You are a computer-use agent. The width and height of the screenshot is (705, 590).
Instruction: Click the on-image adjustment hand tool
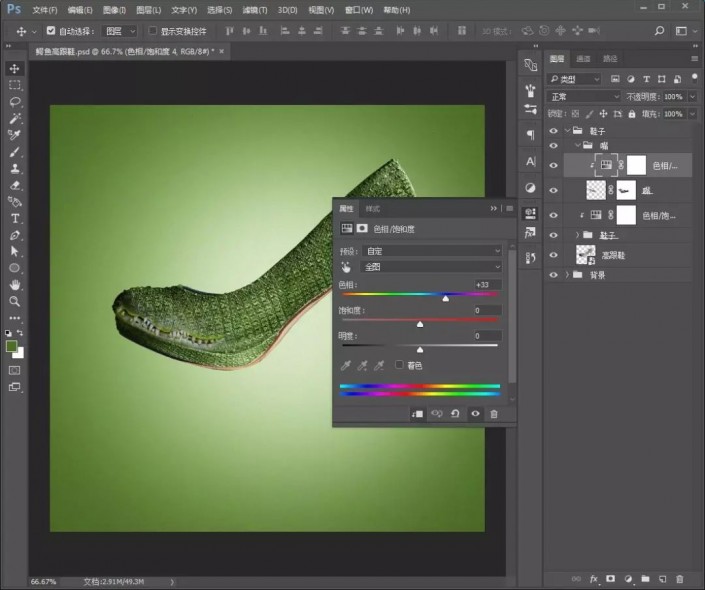pyautogui.click(x=345, y=267)
